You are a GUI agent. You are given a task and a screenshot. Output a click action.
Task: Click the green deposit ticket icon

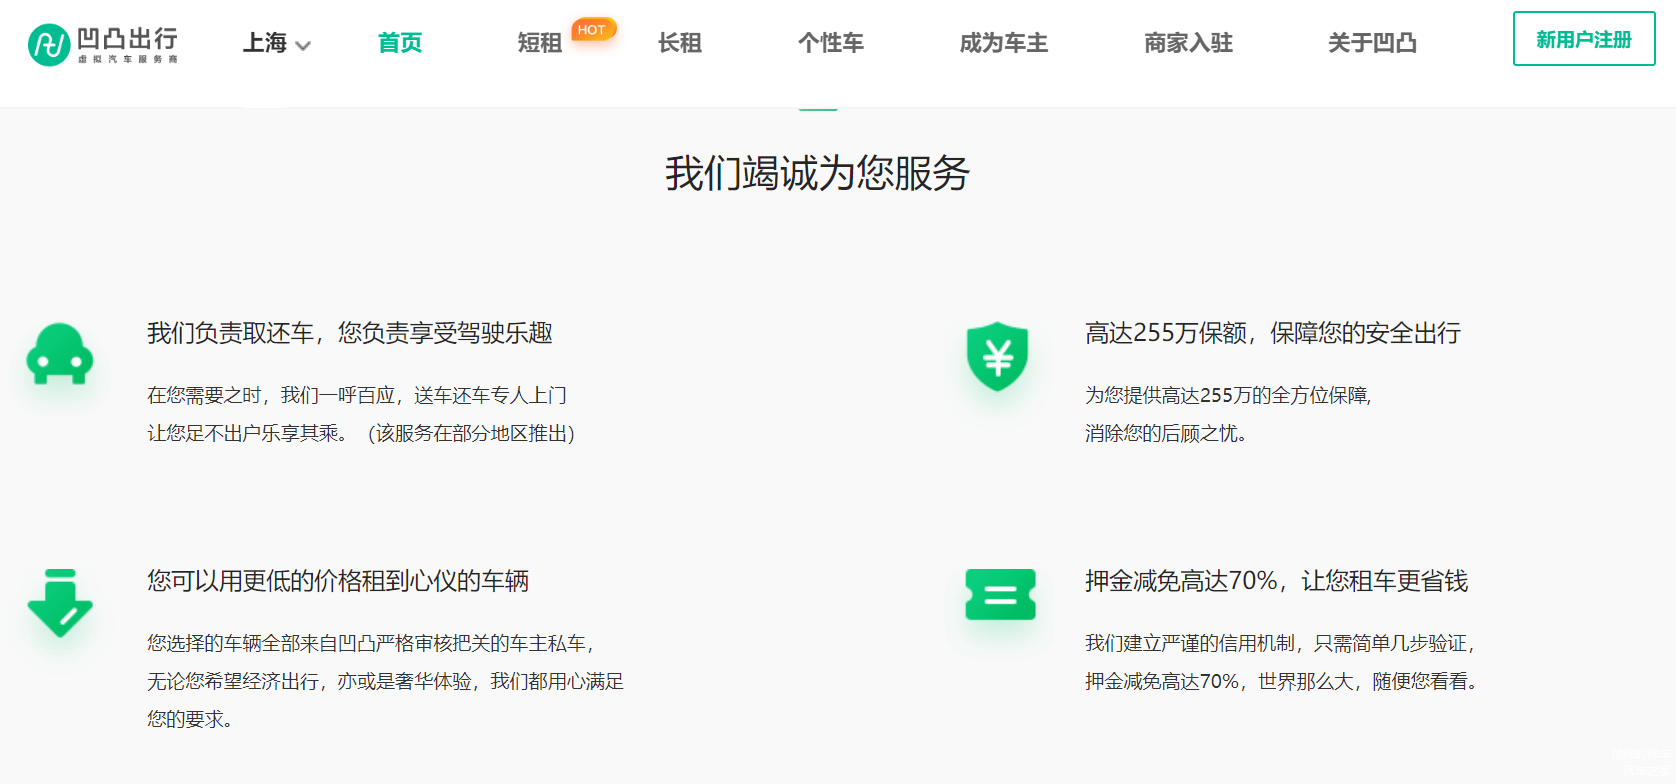[1000, 594]
